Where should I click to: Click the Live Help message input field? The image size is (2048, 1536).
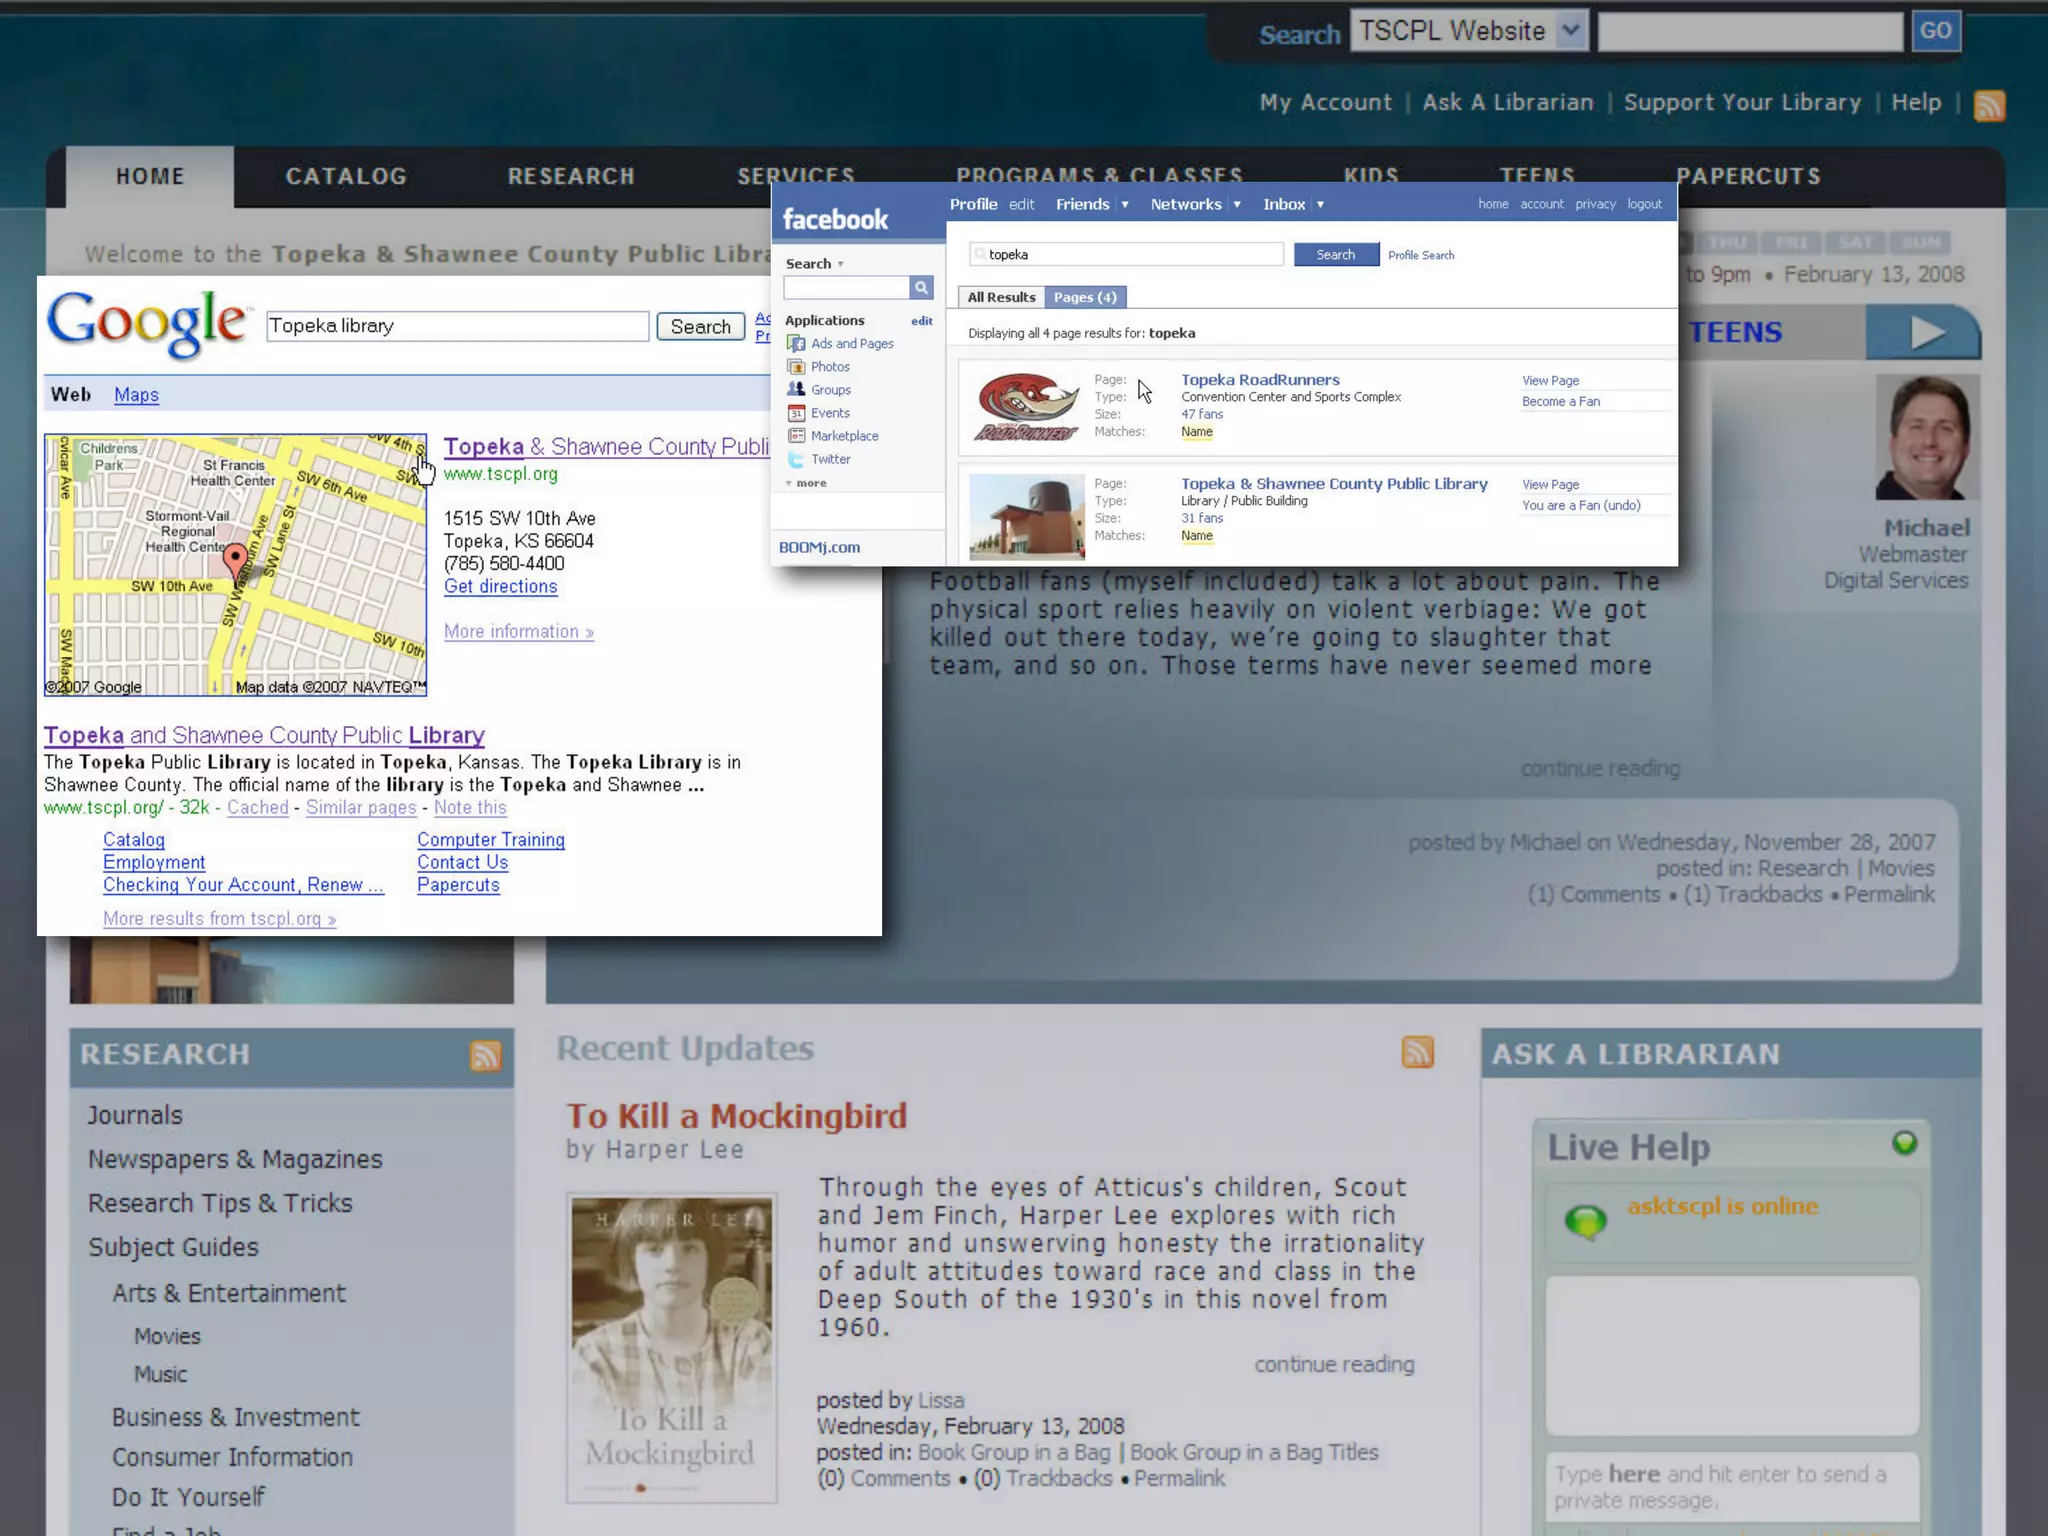coord(1730,1487)
